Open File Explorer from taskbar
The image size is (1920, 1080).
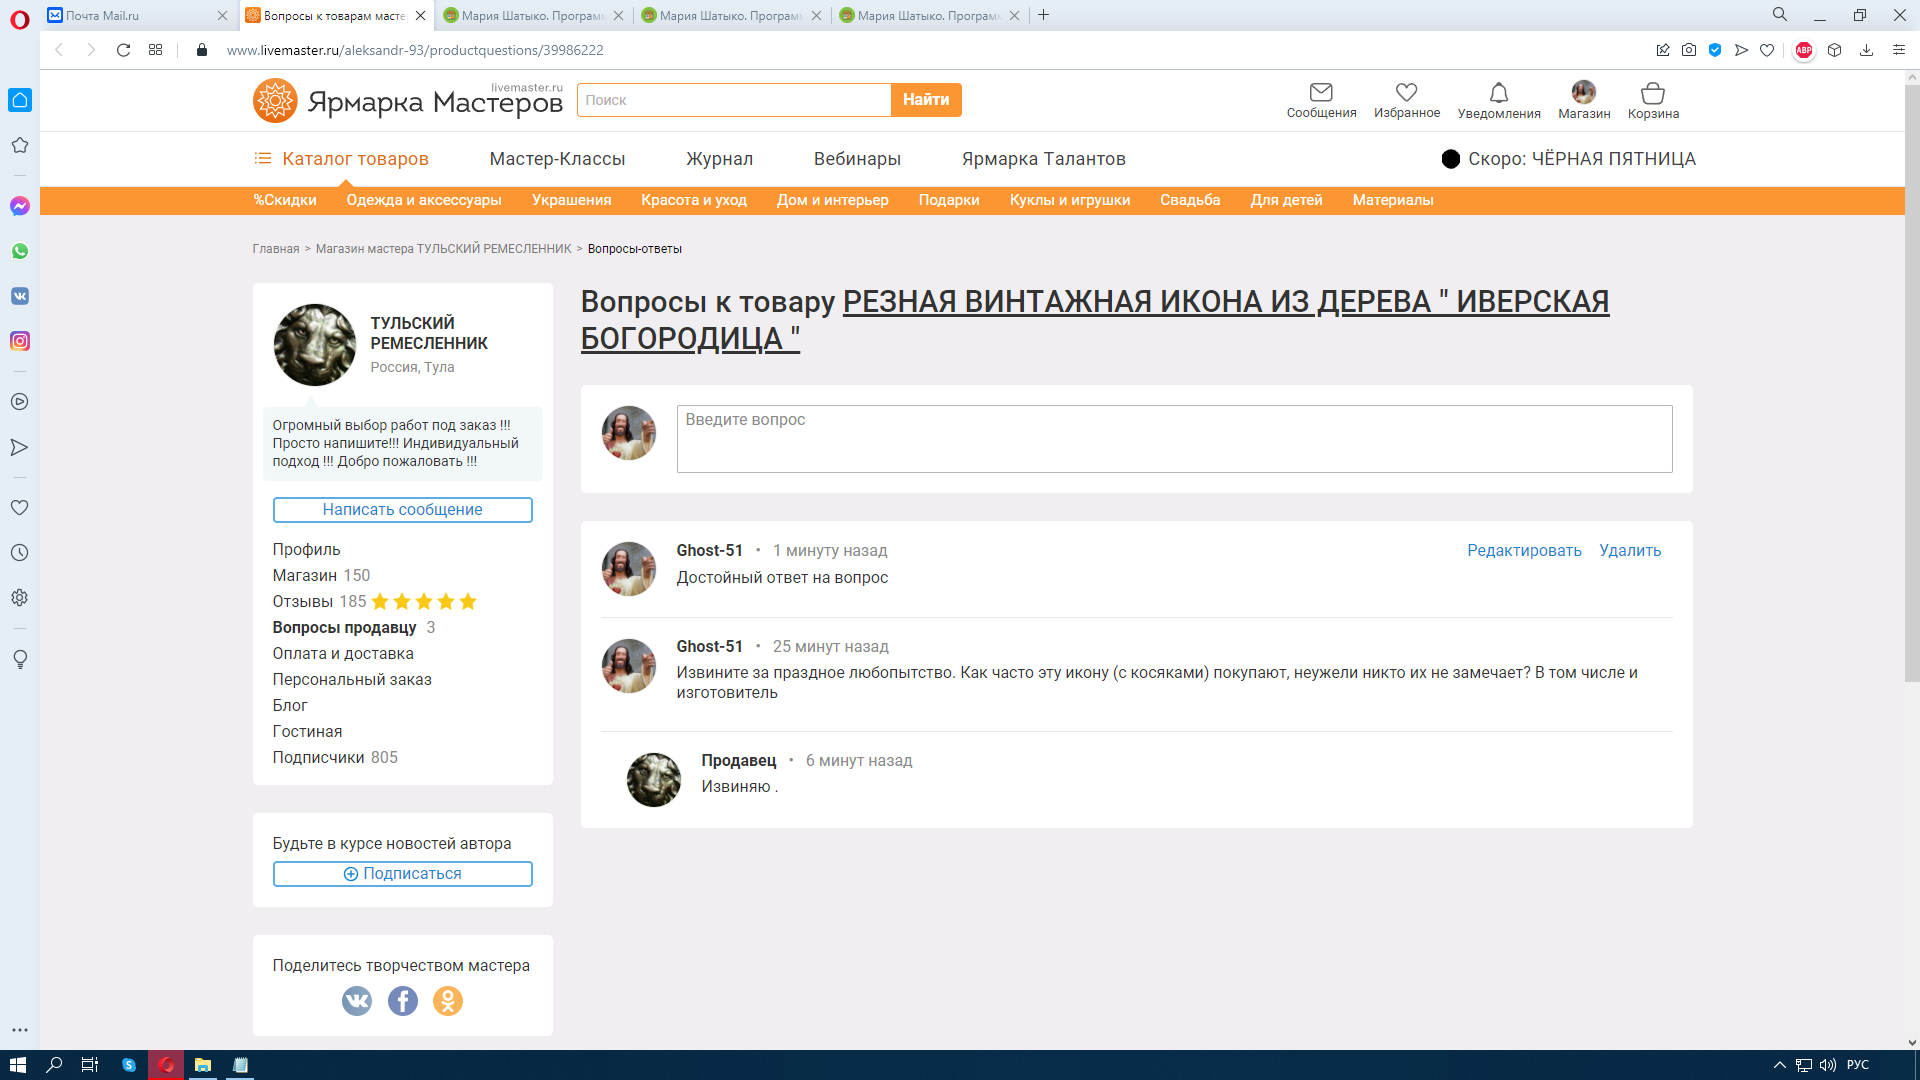(203, 1065)
